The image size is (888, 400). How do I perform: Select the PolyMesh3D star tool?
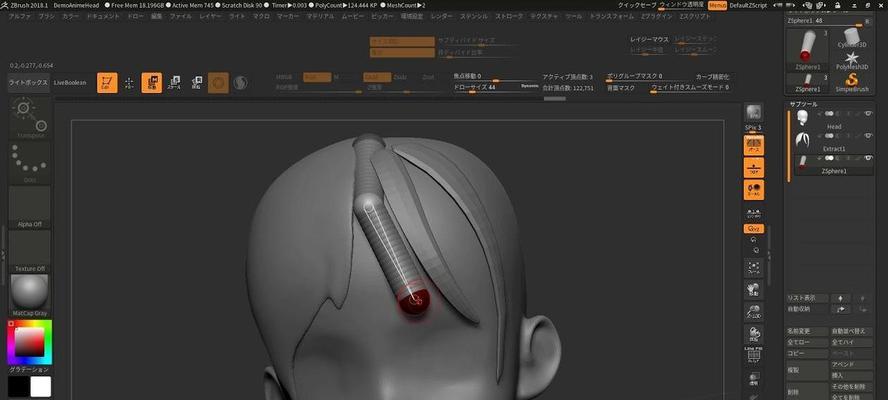pos(852,60)
